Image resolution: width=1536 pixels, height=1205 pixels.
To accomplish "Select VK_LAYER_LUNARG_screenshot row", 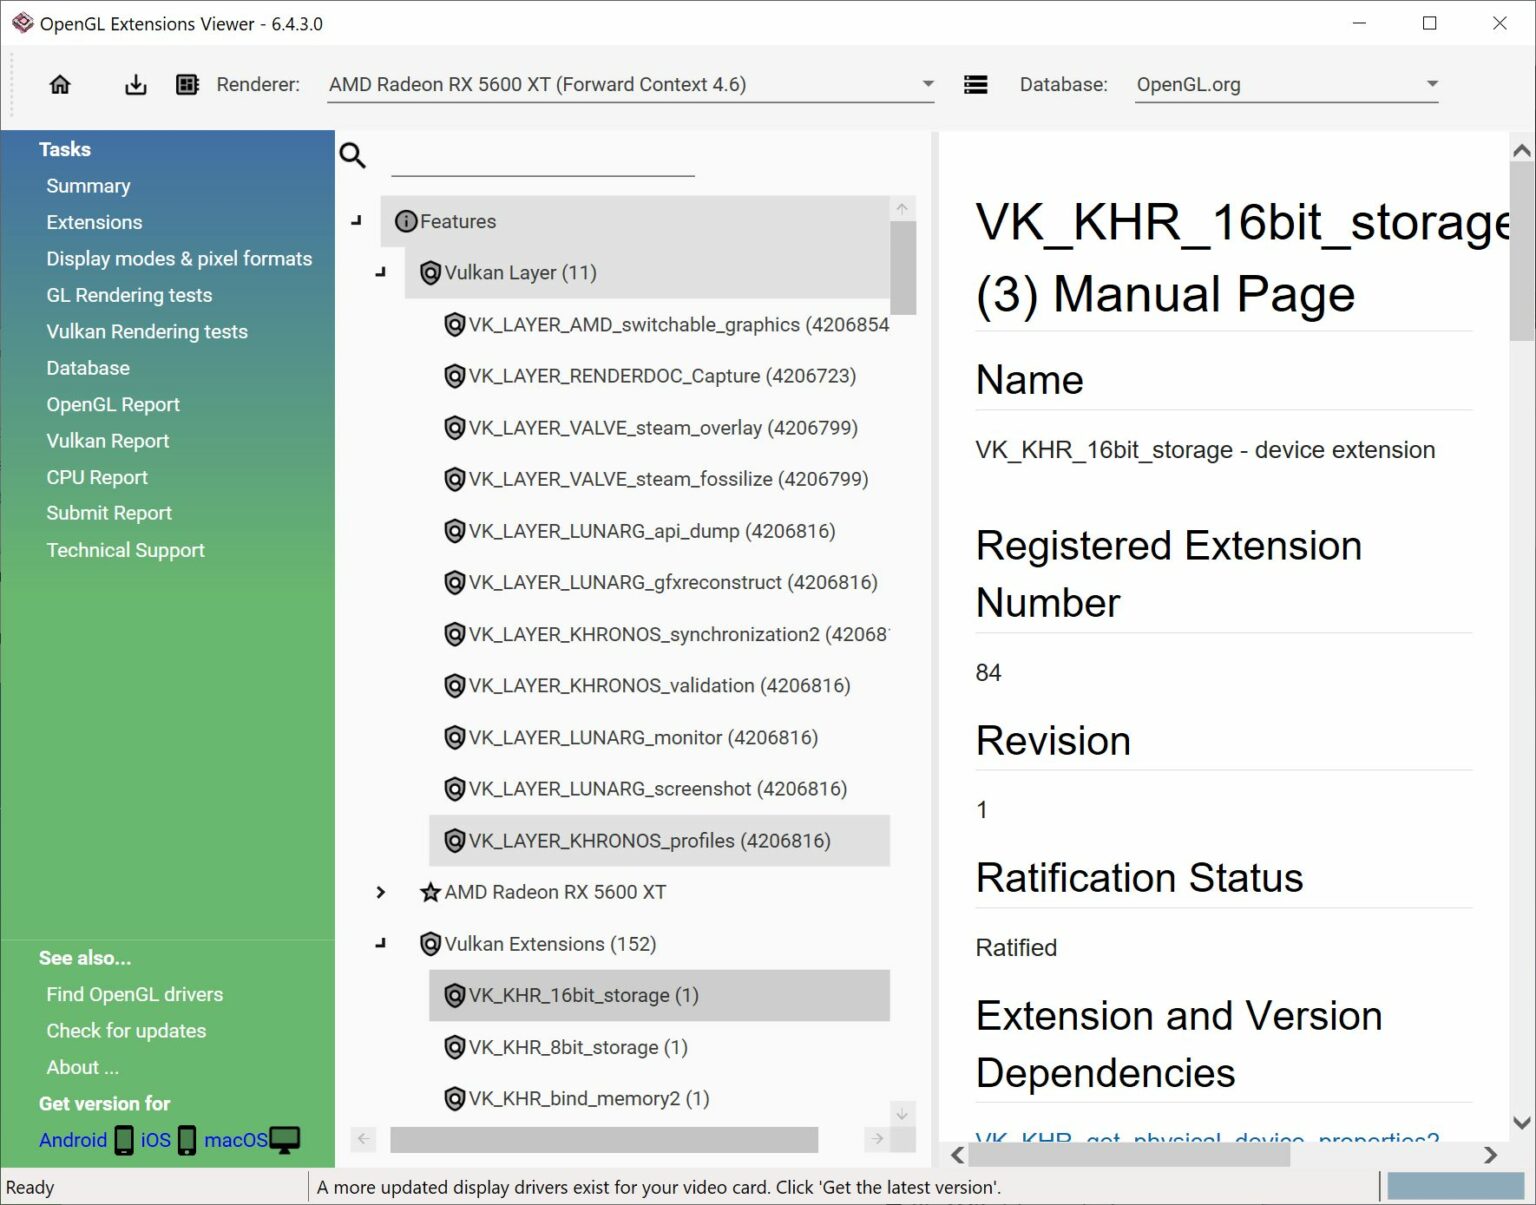I will click(659, 789).
